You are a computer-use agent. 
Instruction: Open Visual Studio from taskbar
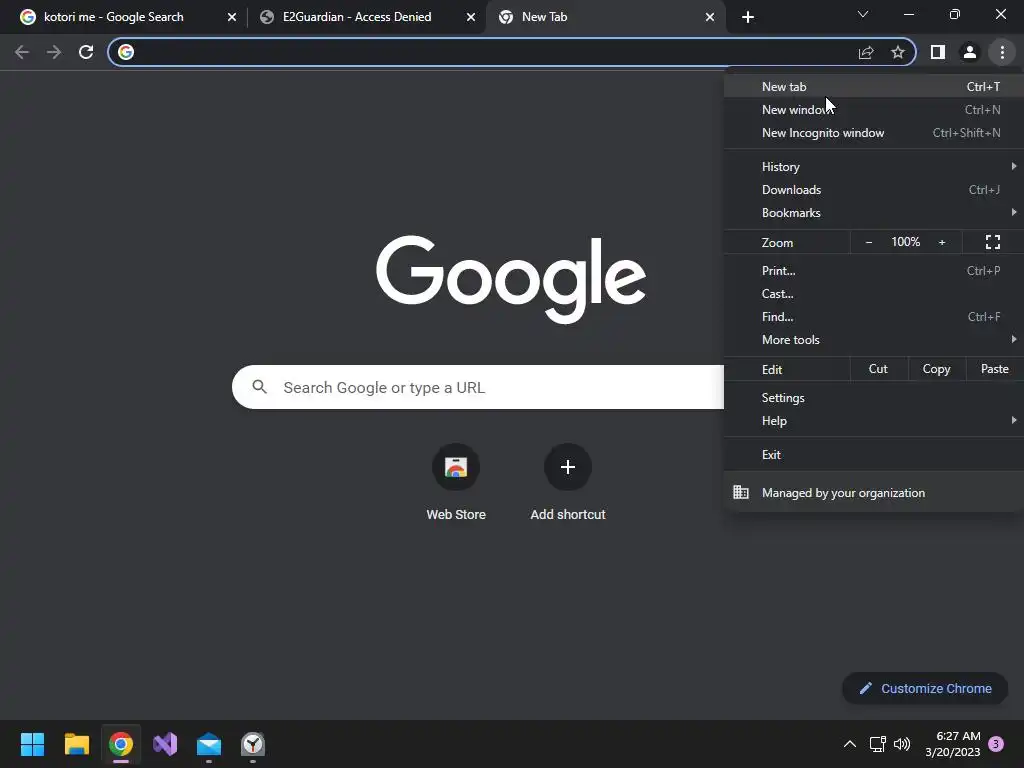click(x=165, y=744)
